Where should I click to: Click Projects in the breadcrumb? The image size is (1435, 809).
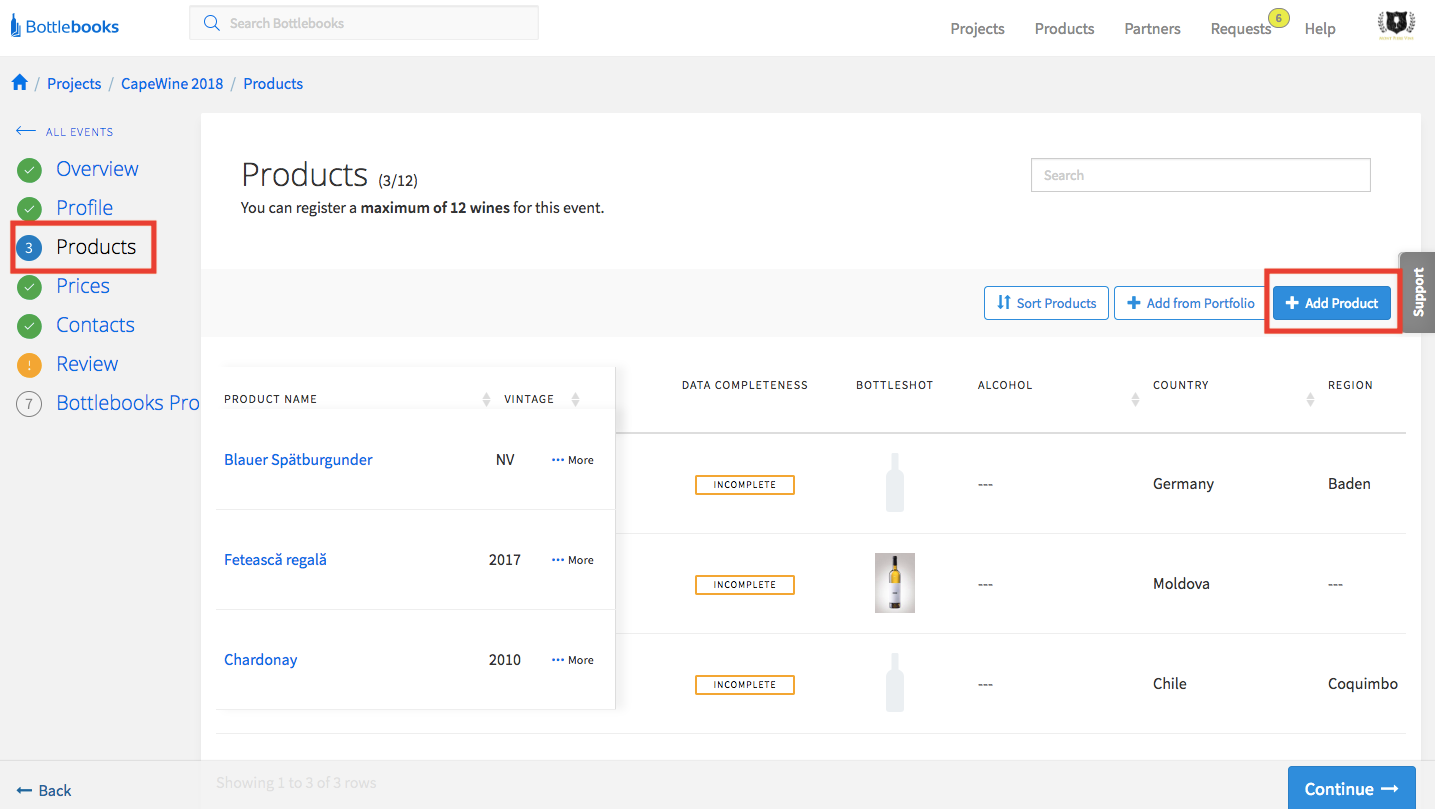[x=74, y=84]
